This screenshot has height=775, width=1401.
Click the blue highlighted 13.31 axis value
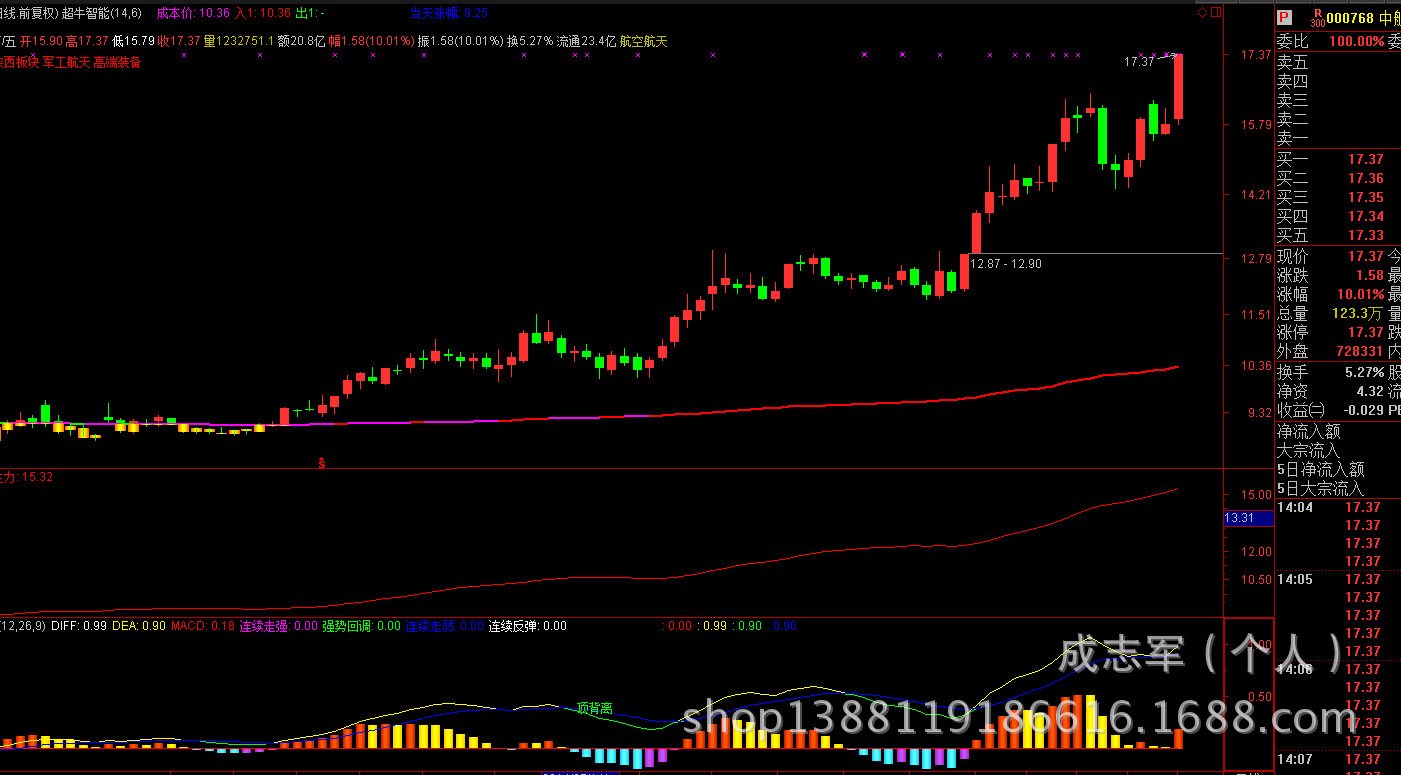(1248, 517)
